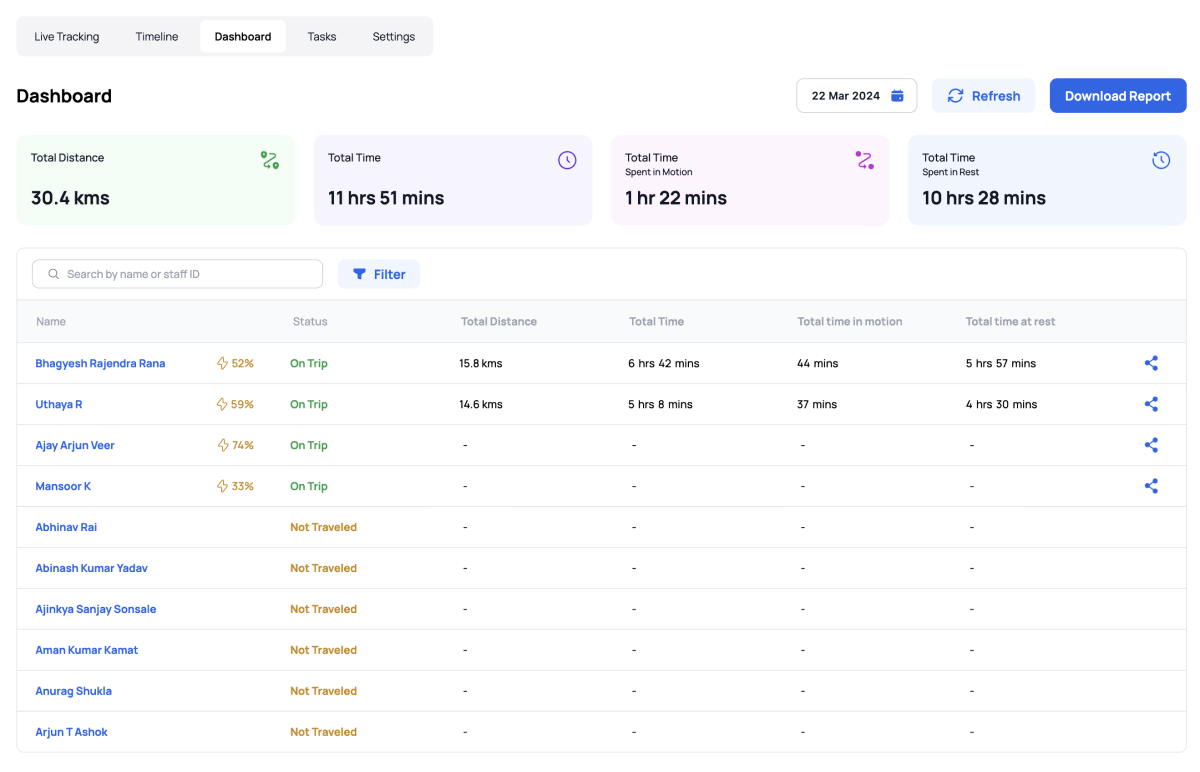Go to the Tasks tab
This screenshot has height=772, width=1200.
click(x=322, y=37)
